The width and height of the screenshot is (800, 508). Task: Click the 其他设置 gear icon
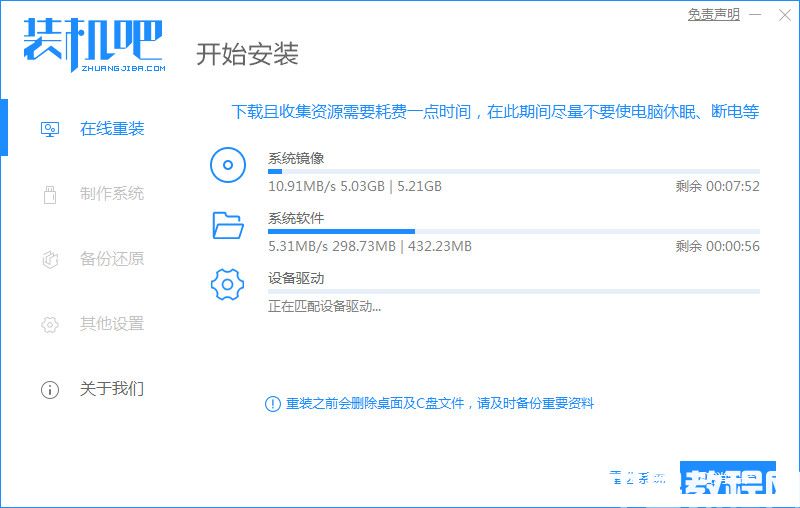[50, 324]
